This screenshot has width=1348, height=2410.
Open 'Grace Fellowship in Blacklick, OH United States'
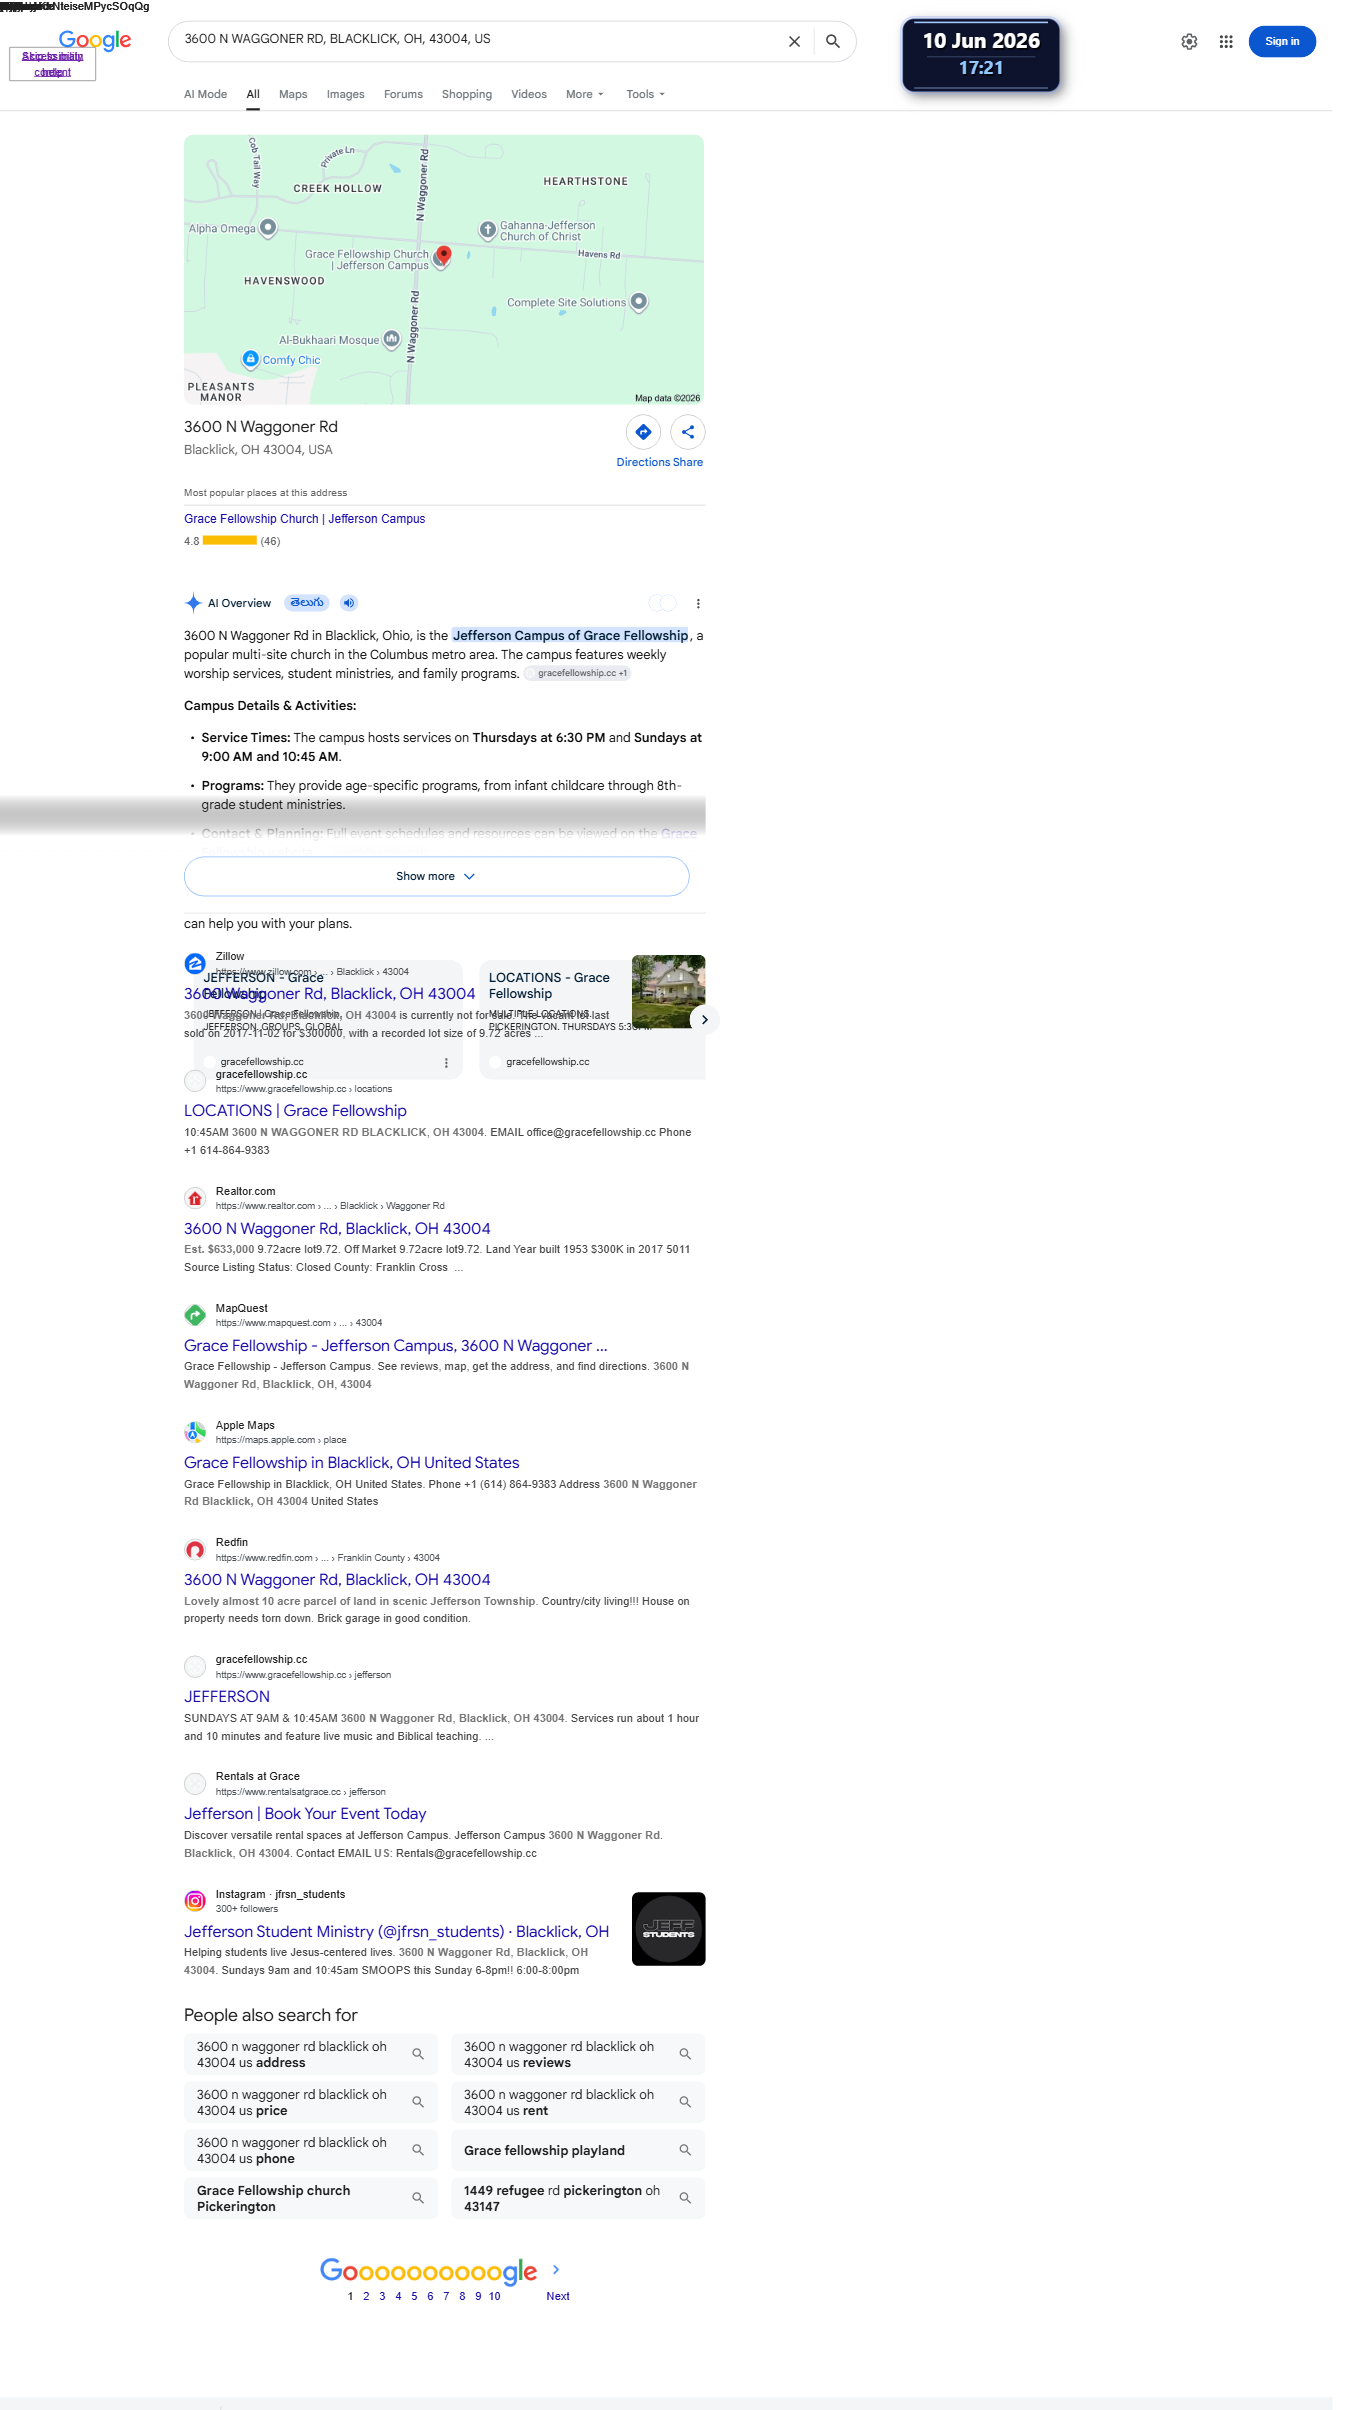[352, 1463]
